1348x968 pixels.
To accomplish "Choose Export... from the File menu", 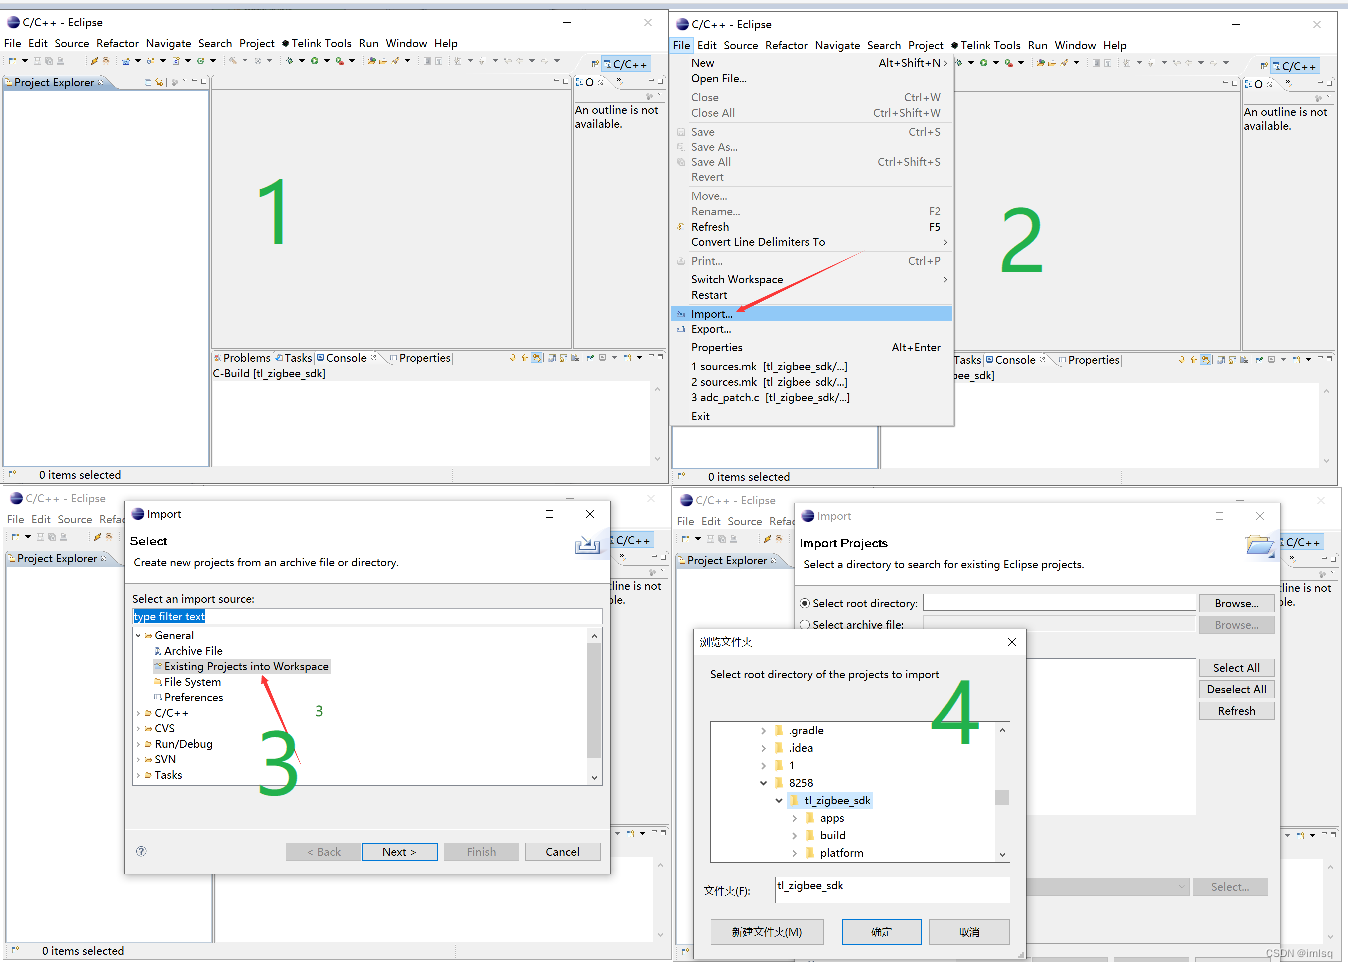I will coord(812,329).
